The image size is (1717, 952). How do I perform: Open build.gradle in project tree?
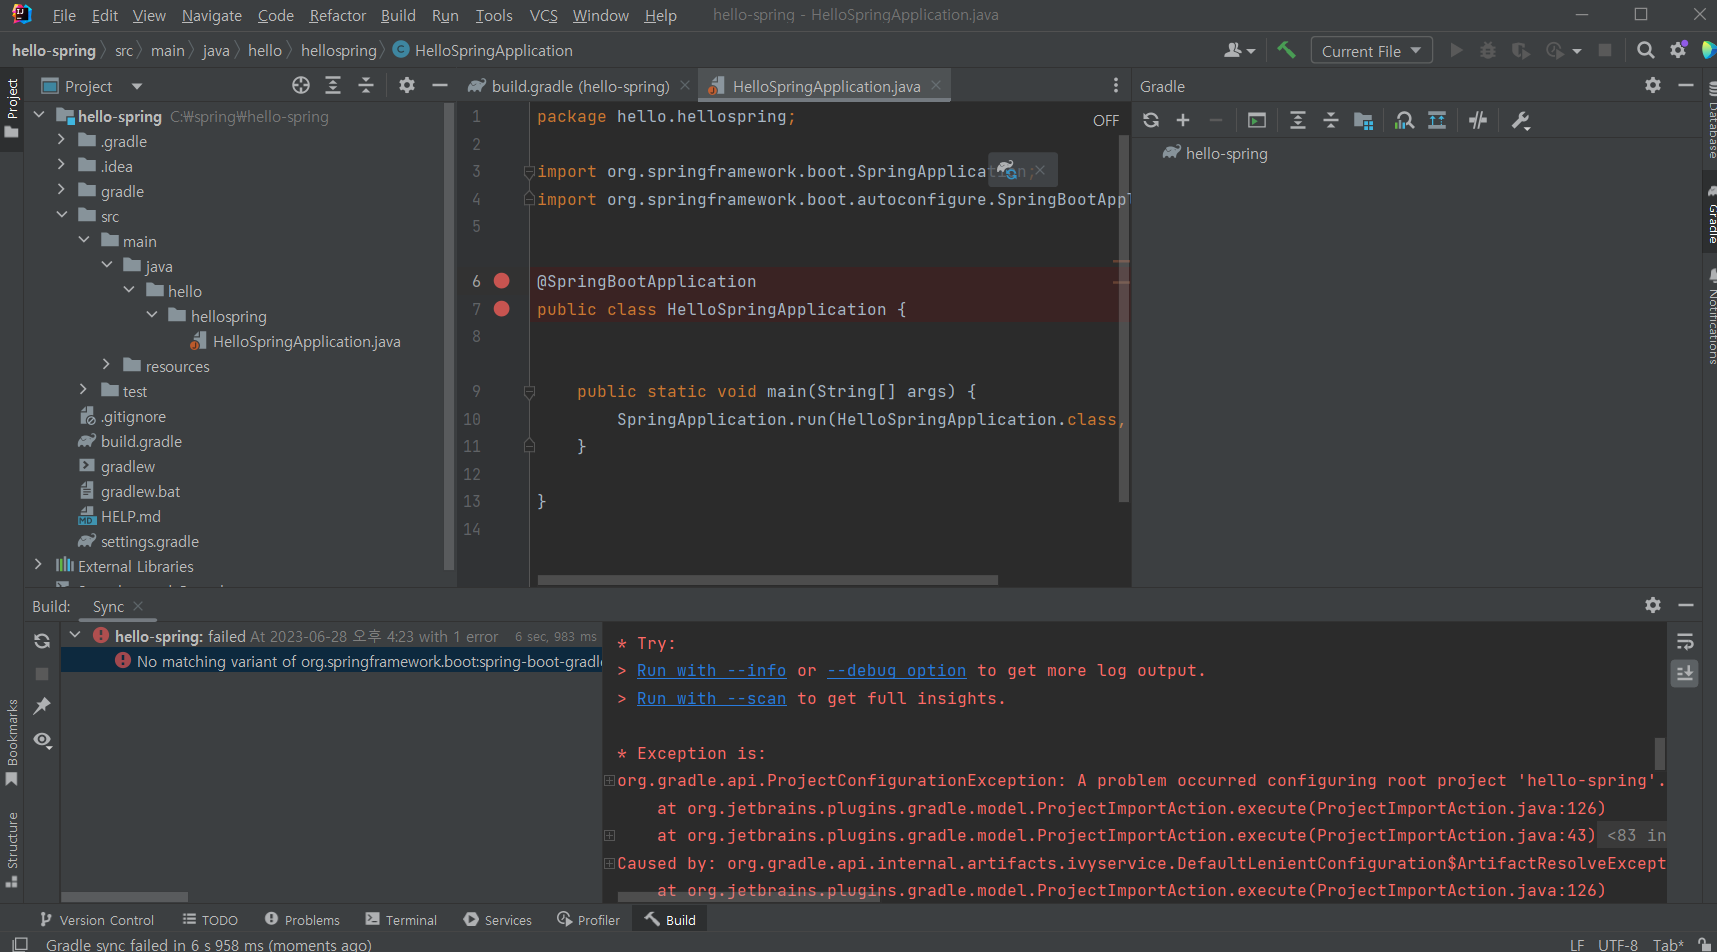(x=141, y=441)
